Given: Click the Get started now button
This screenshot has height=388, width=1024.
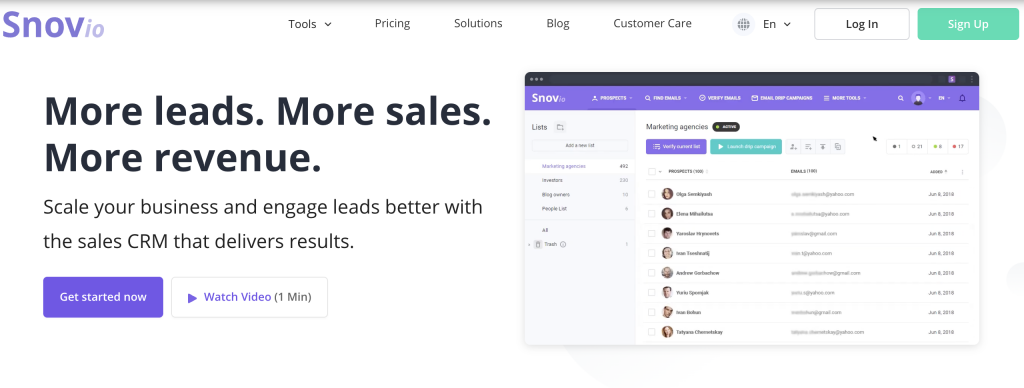Looking at the screenshot, I should click(103, 297).
